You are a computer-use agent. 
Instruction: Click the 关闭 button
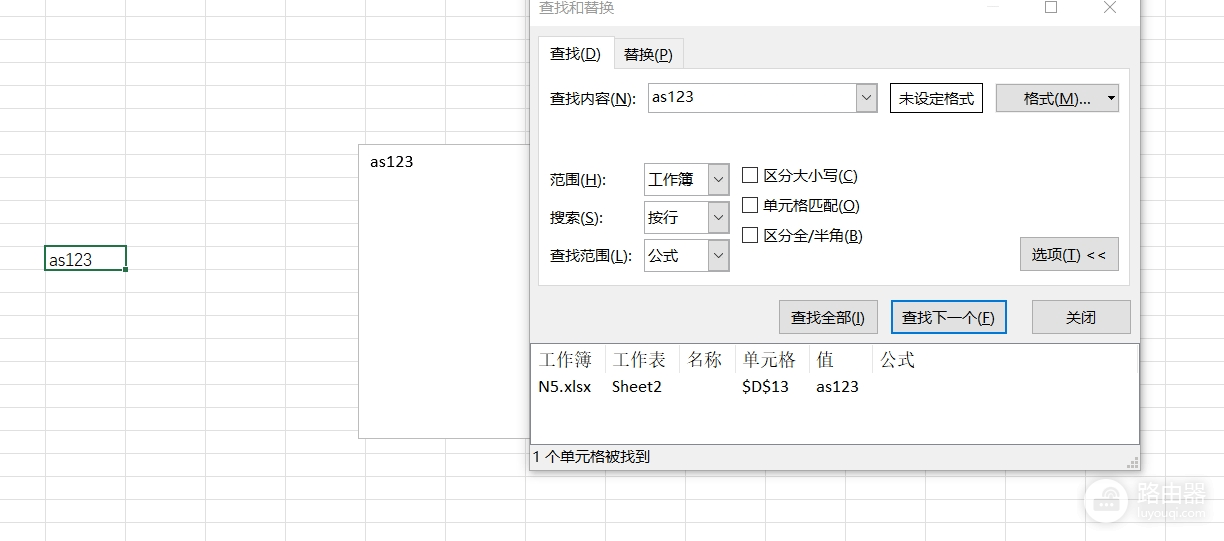click(1081, 317)
